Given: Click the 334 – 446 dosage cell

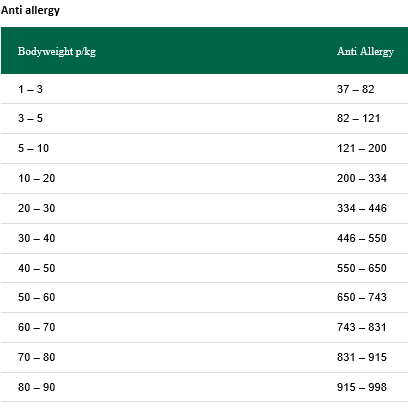Looking at the screenshot, I should [x=362, y=208].
